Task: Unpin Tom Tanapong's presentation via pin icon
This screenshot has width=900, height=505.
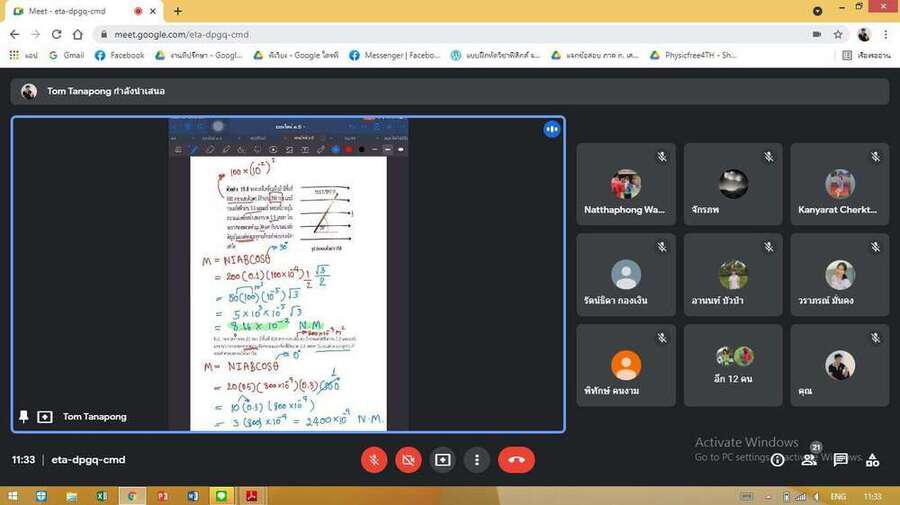Action: (x=24, y=416)
